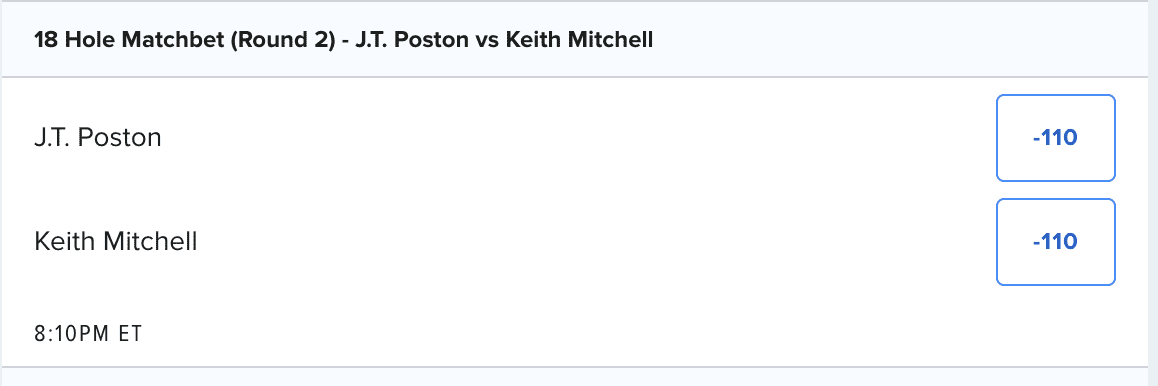Add Keith Mitchell to win to betslip
Image resolution: width=1158 pixels, height=386 pixels.
click(1055, 241)
